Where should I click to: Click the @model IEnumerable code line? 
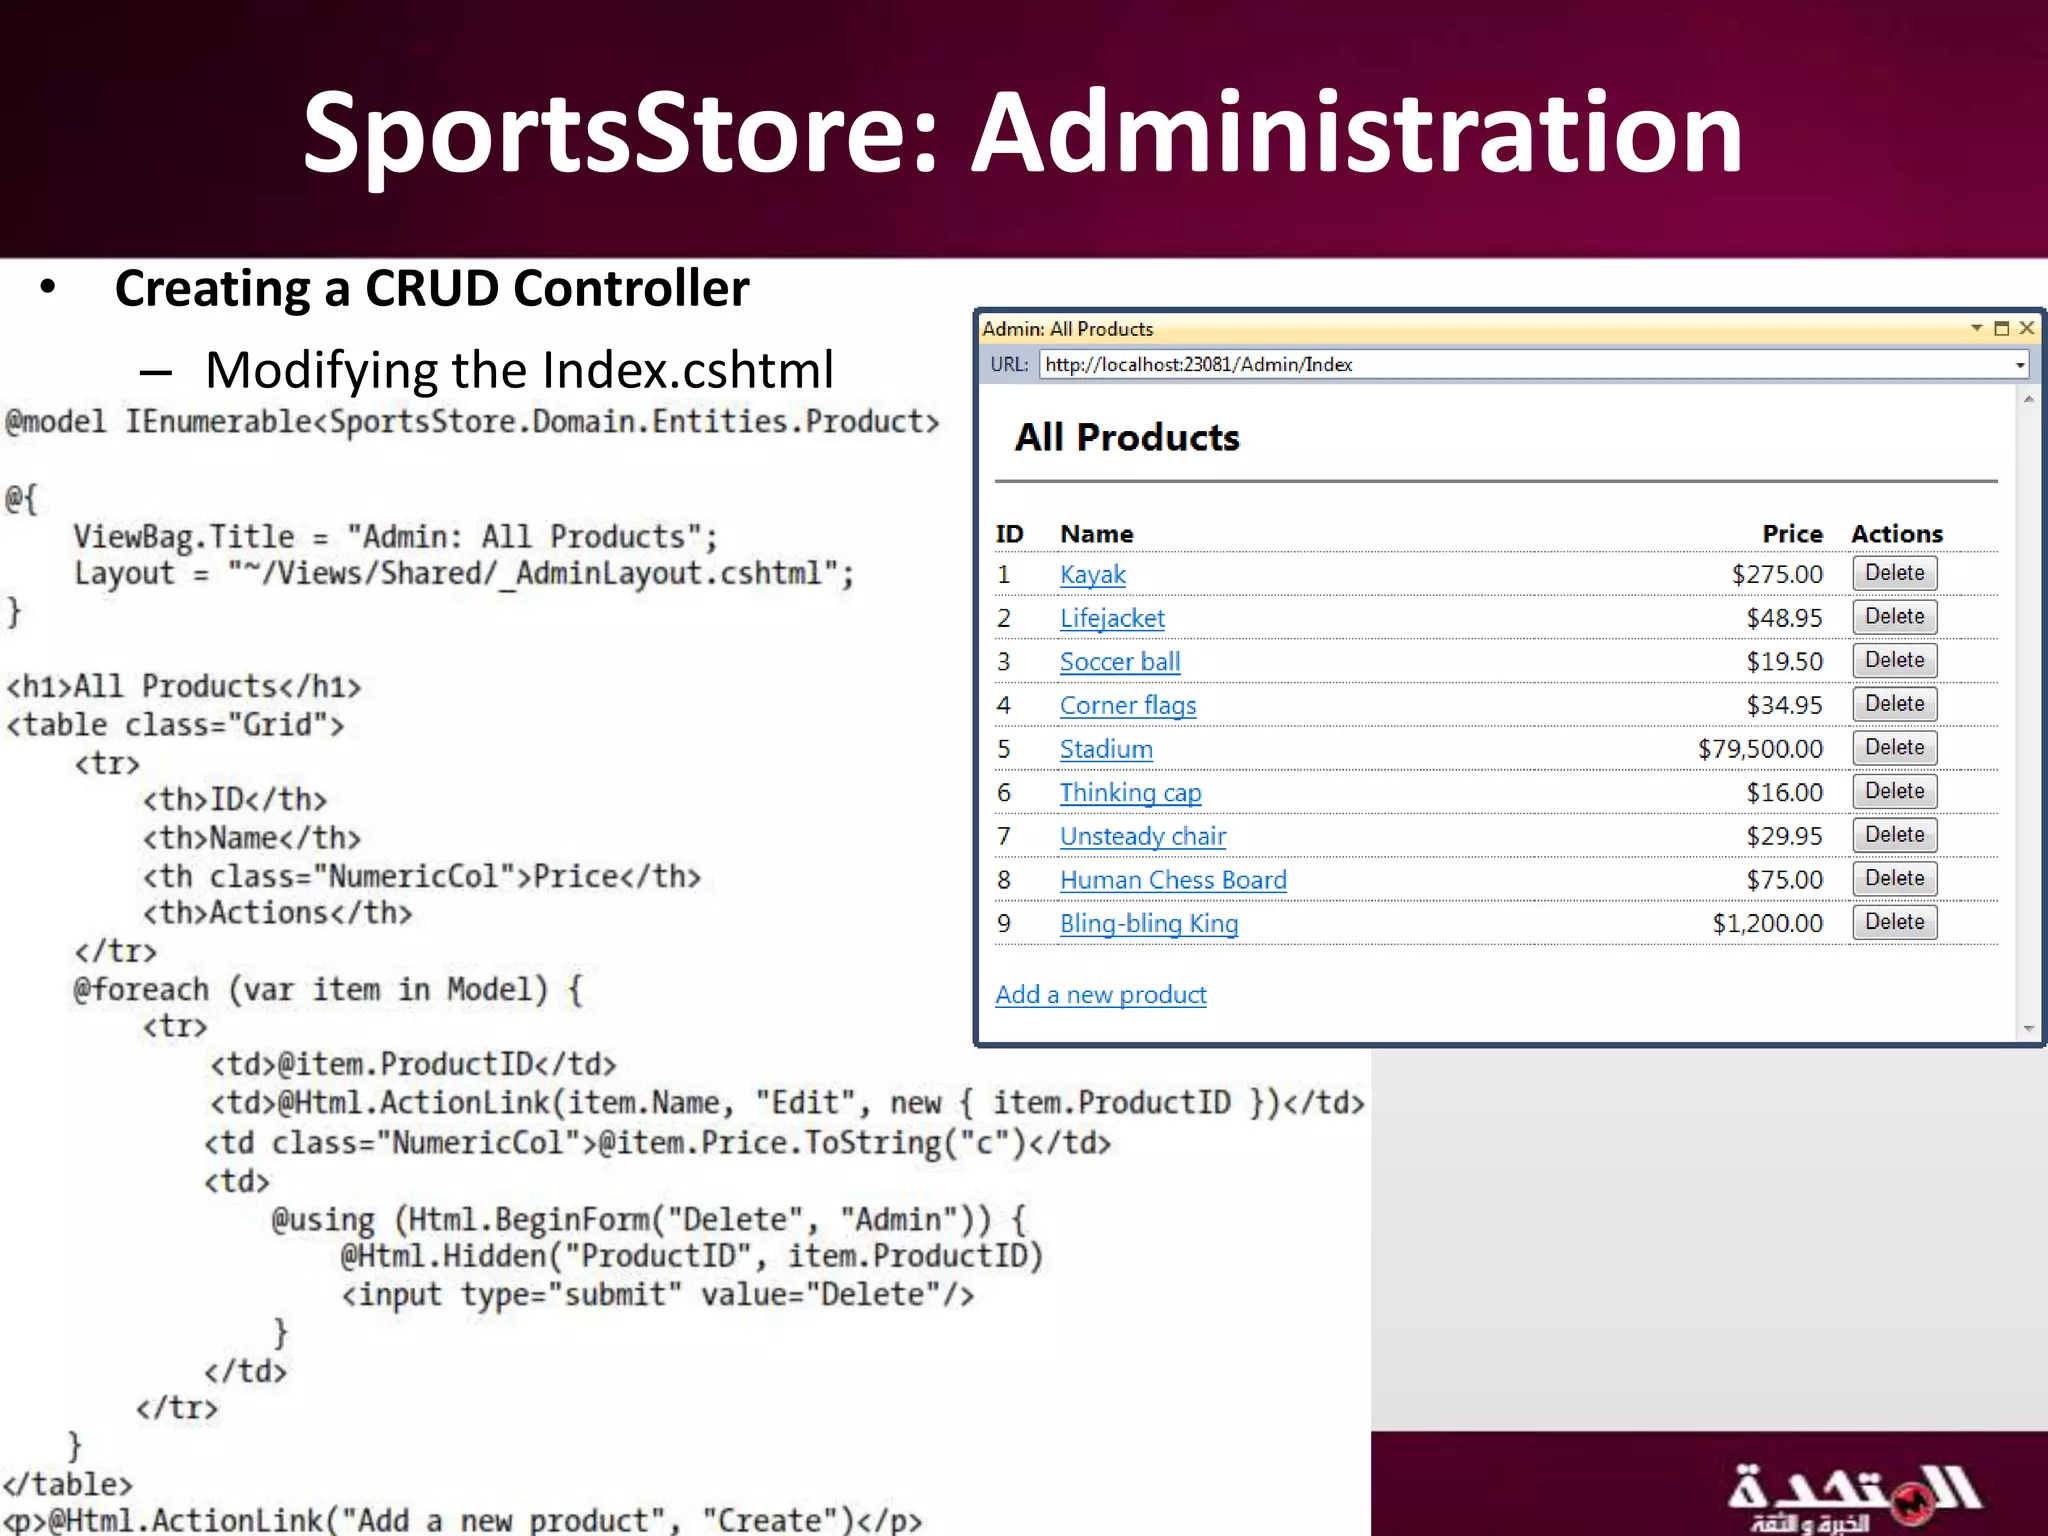tap(472, 422)
